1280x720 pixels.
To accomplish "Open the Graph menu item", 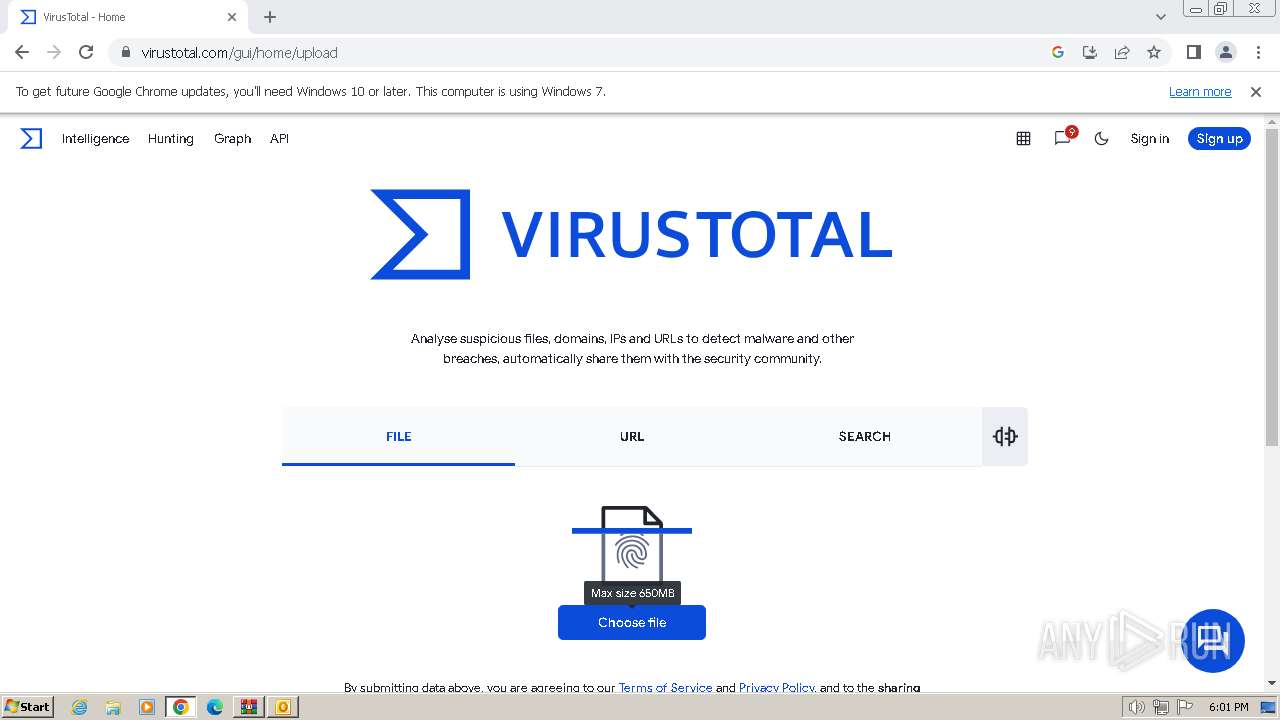I will (232, 139).
